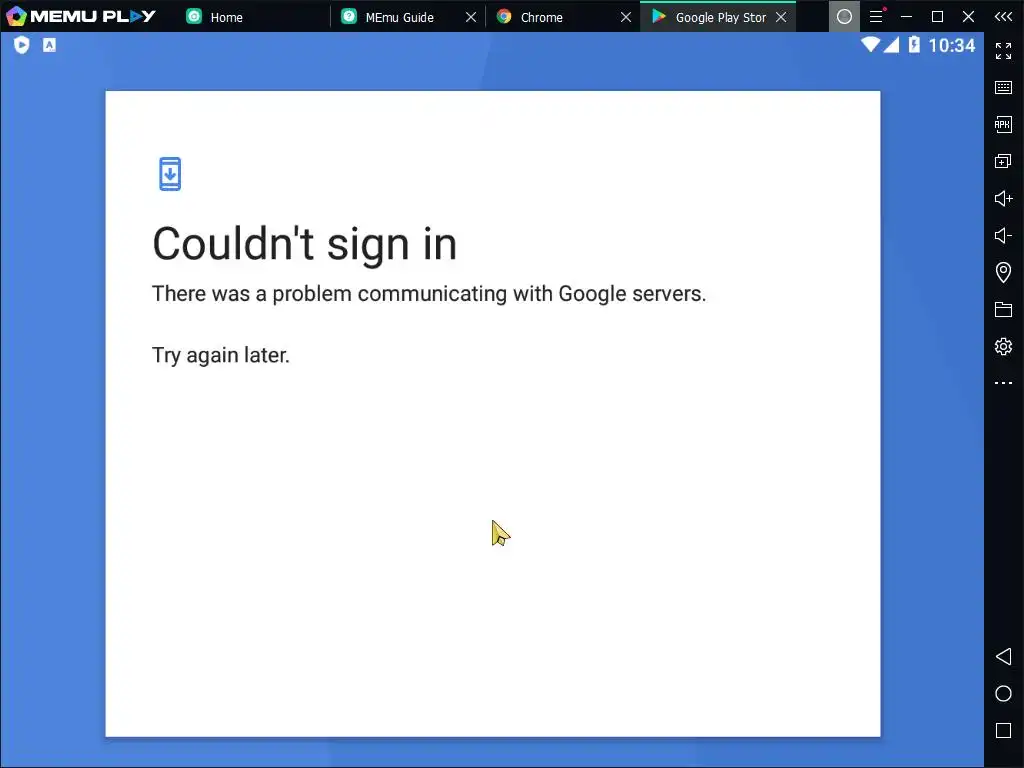
Task: Tap the Android back button
Action: pyautogui.click(x=1003, y=656)
